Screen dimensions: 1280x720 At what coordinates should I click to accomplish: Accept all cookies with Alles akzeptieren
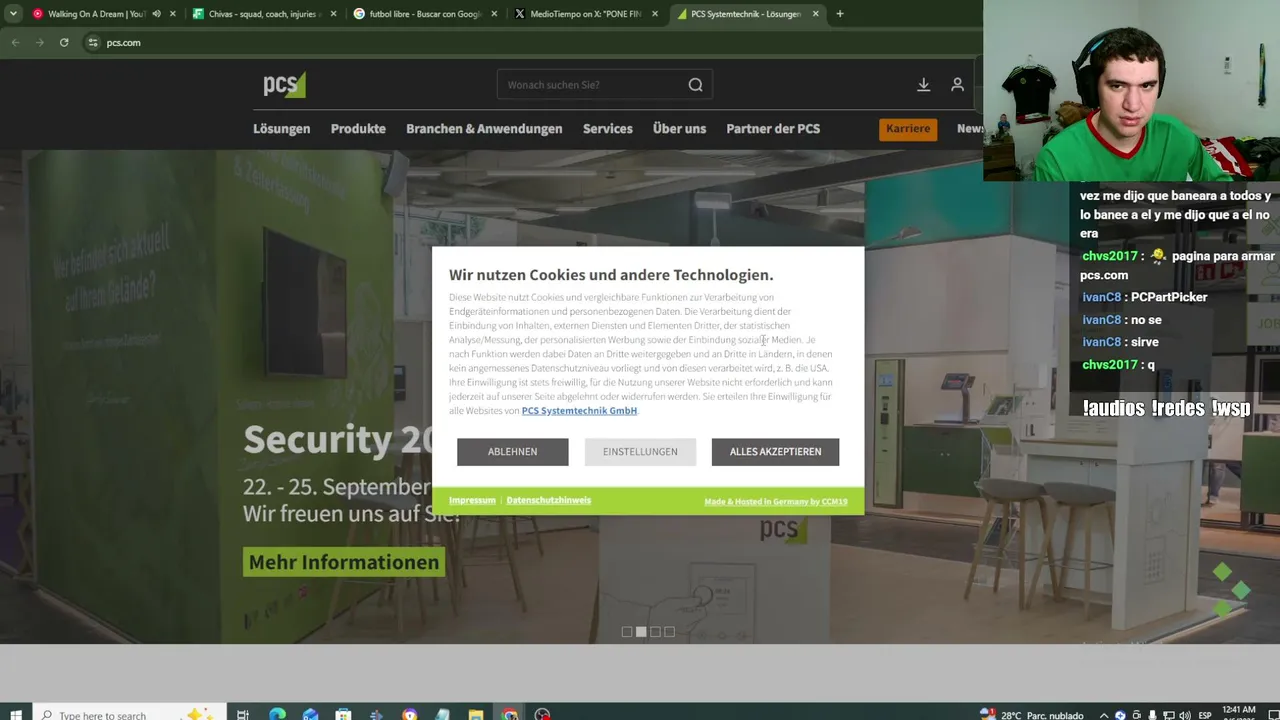775,452
